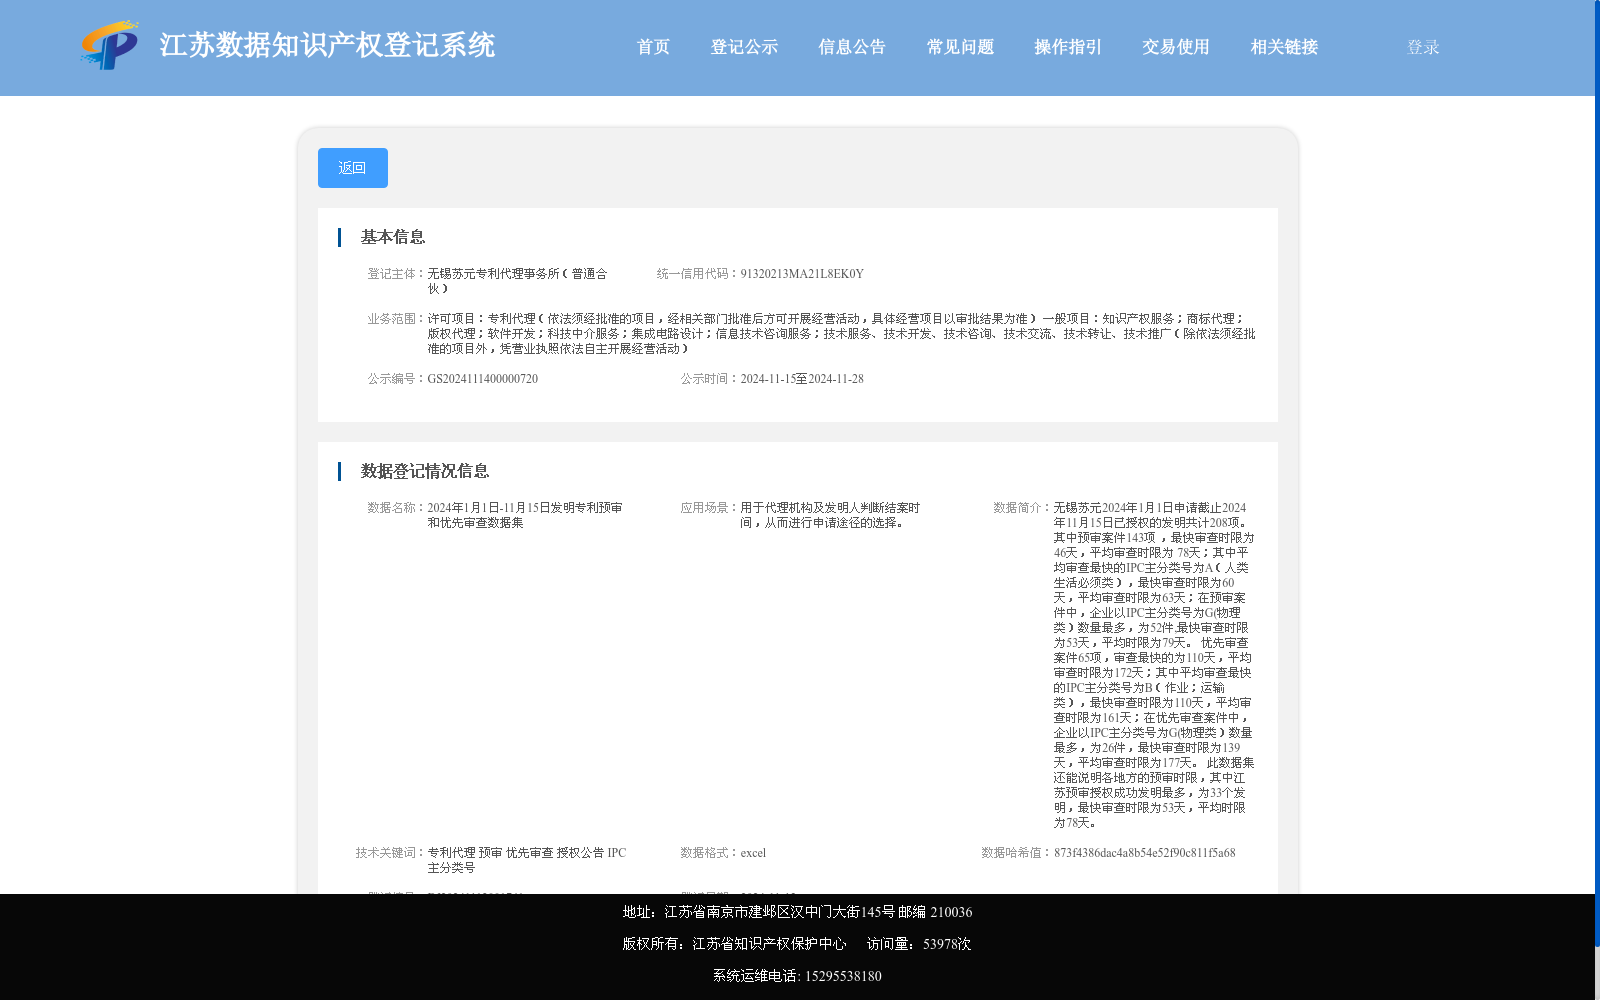
Task: Select the data name 2024年1月1日-11月15日 text
Action: (x=525, y=515)
